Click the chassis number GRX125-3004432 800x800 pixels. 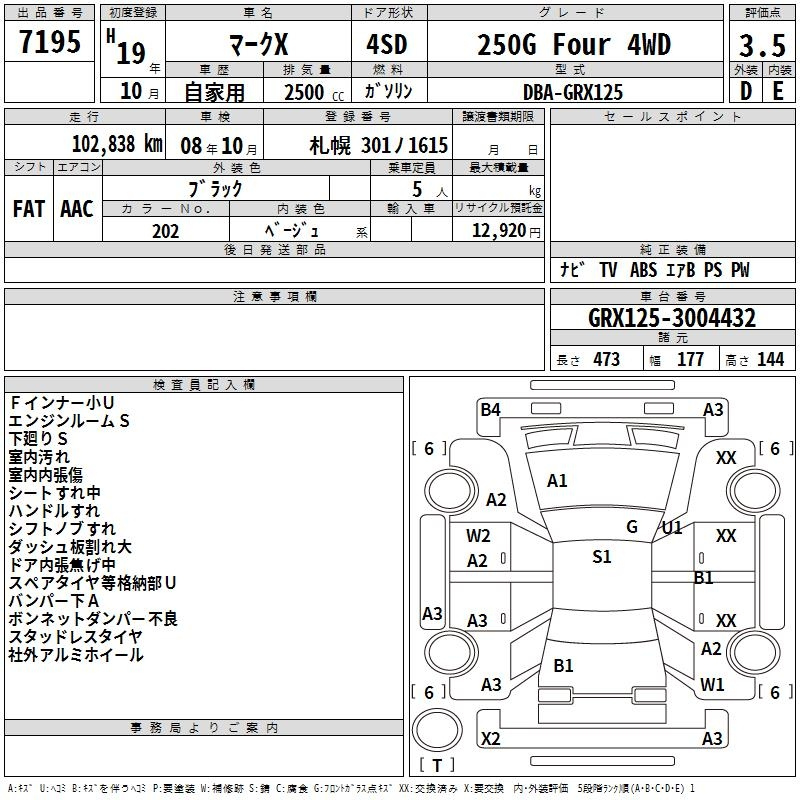[x=671, y=318]
